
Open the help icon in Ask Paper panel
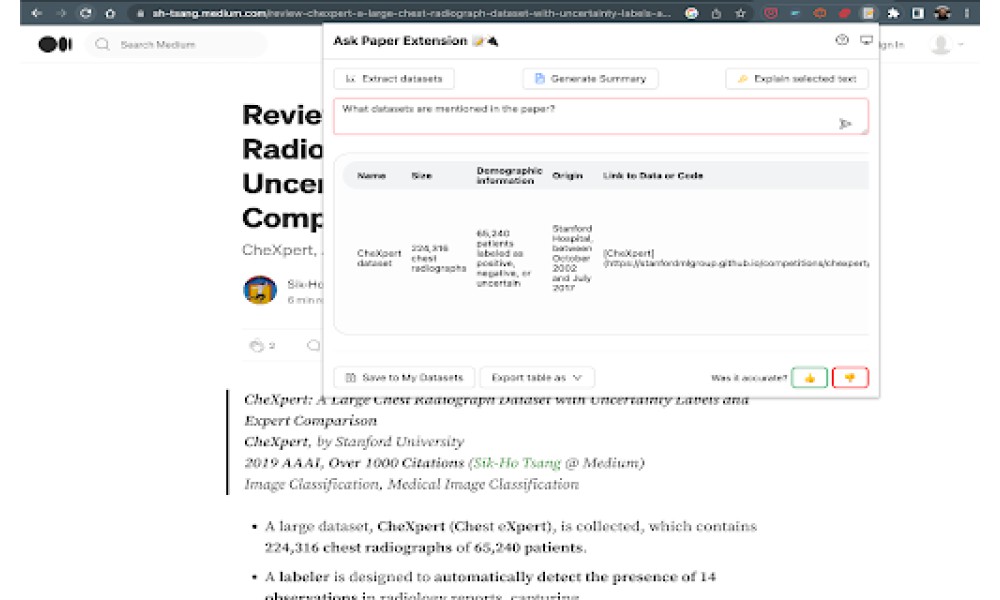(x=842, y=40)
